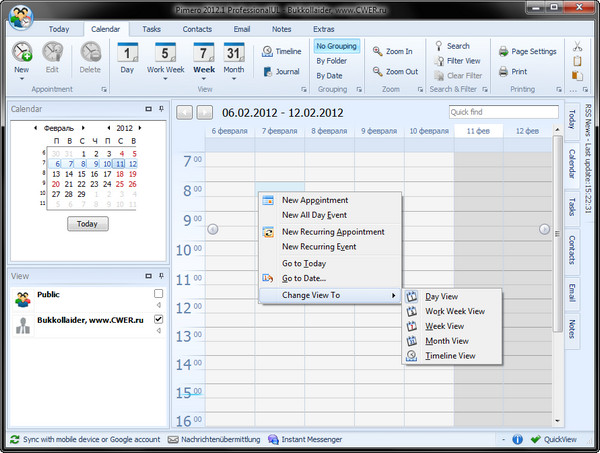Viewport: 600px width, 453px height.
Task: Click the blue info icon in status bar
Action: pyautogui.click(x=517, y=440)
